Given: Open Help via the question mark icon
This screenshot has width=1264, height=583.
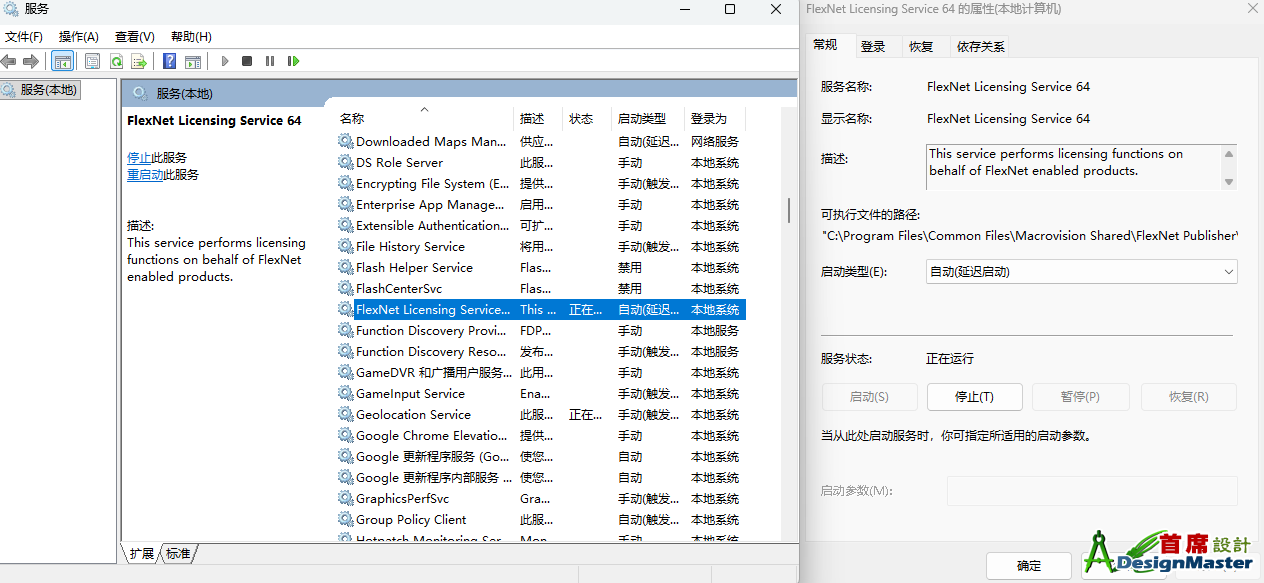Looking at the screenshot, I should click(x=170, y=61).
